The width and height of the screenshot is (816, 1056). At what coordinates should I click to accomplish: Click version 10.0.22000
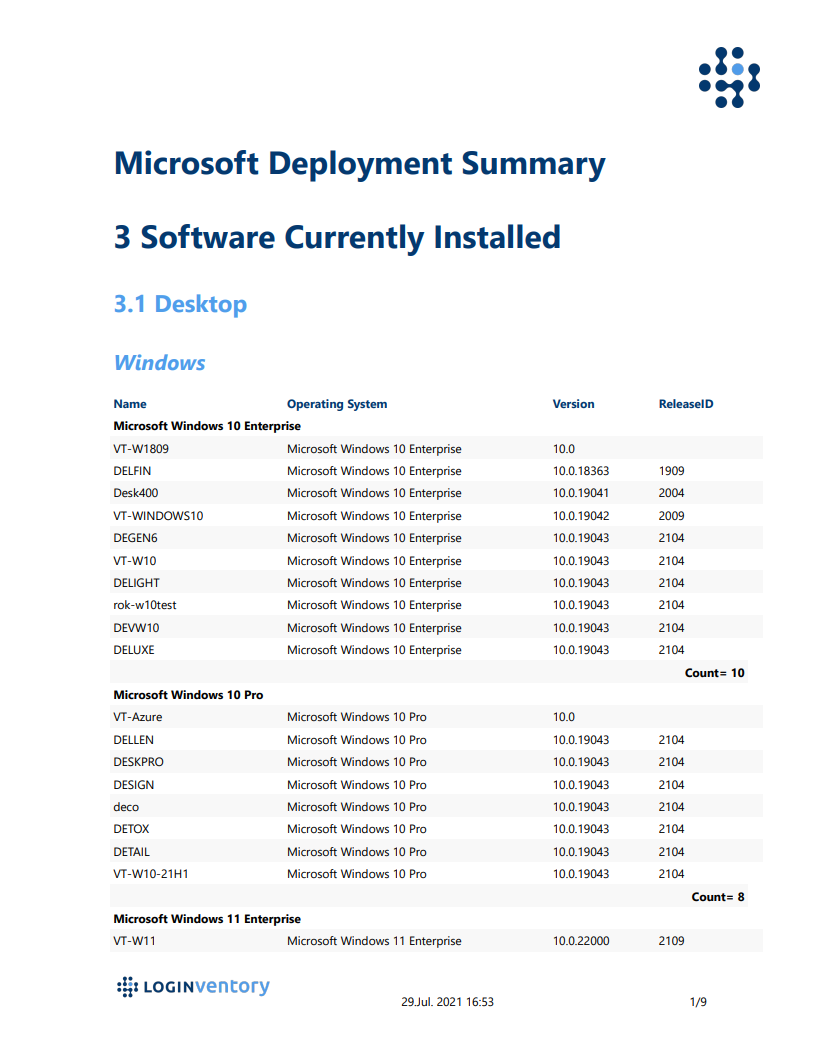[x=581, y=942]
